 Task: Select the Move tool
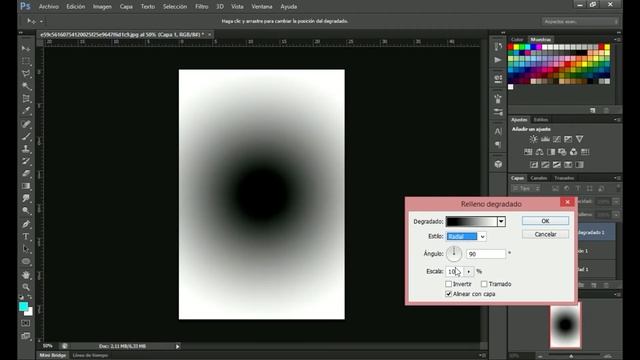(26, 49)
